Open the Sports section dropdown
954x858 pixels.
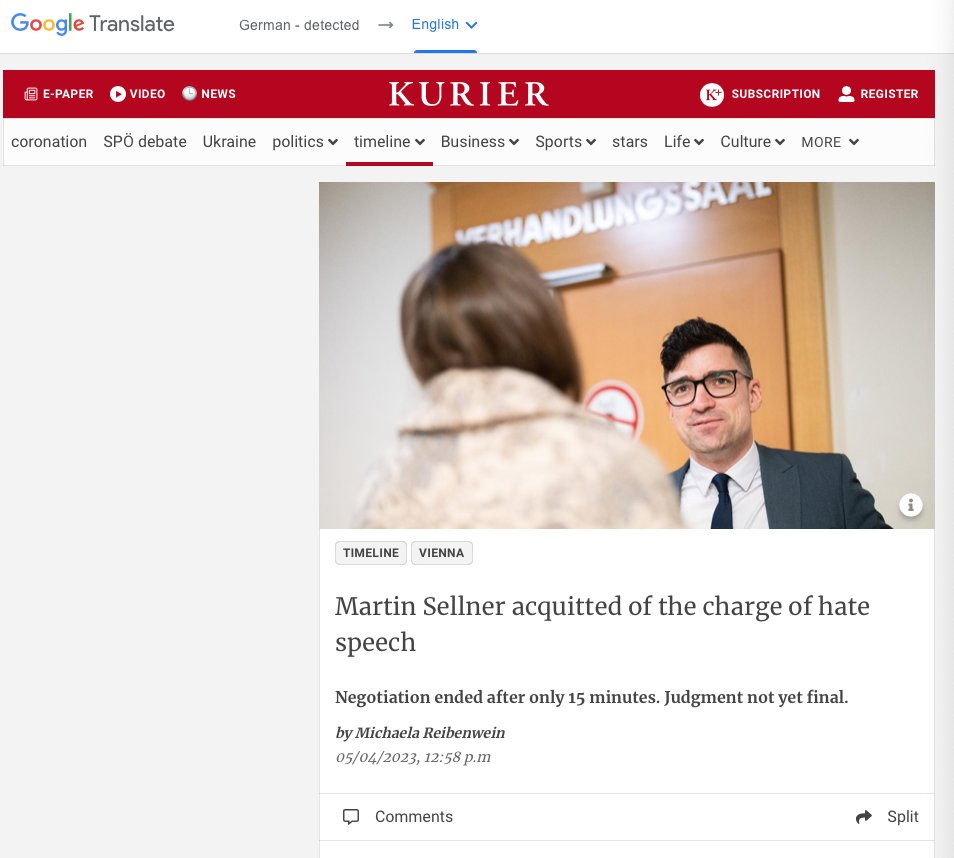tap(565, 142)
